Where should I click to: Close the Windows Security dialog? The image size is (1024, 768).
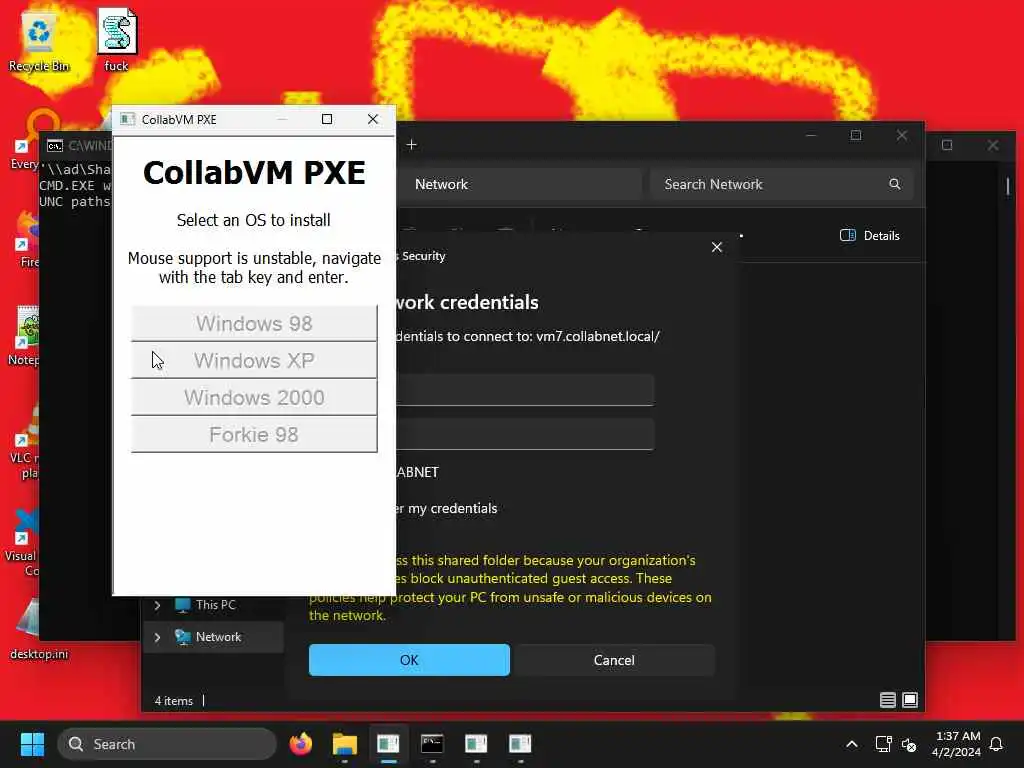coord(716,248)
